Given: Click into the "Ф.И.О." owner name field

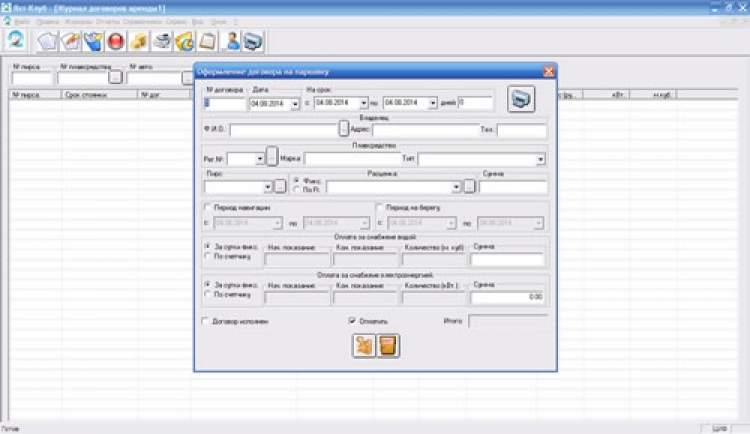Looking at the screenshot, I should (284, 130).
